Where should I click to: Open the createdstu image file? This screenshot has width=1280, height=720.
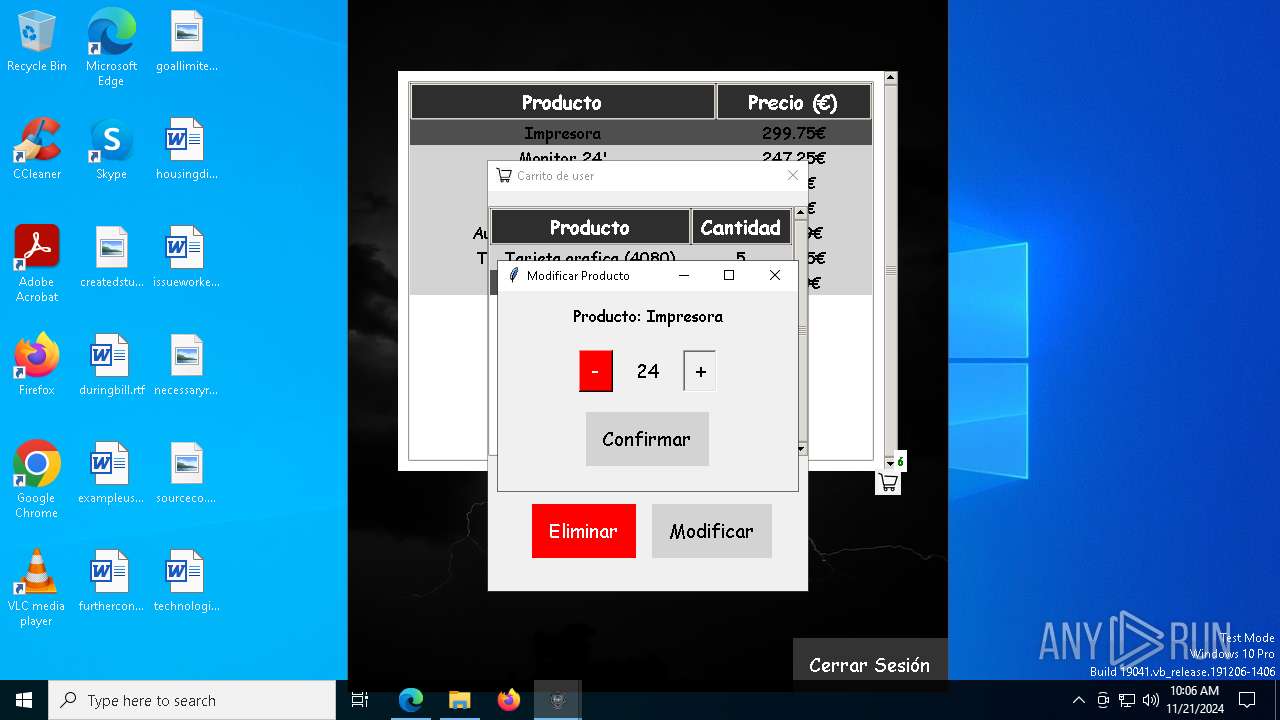(111, 256)
